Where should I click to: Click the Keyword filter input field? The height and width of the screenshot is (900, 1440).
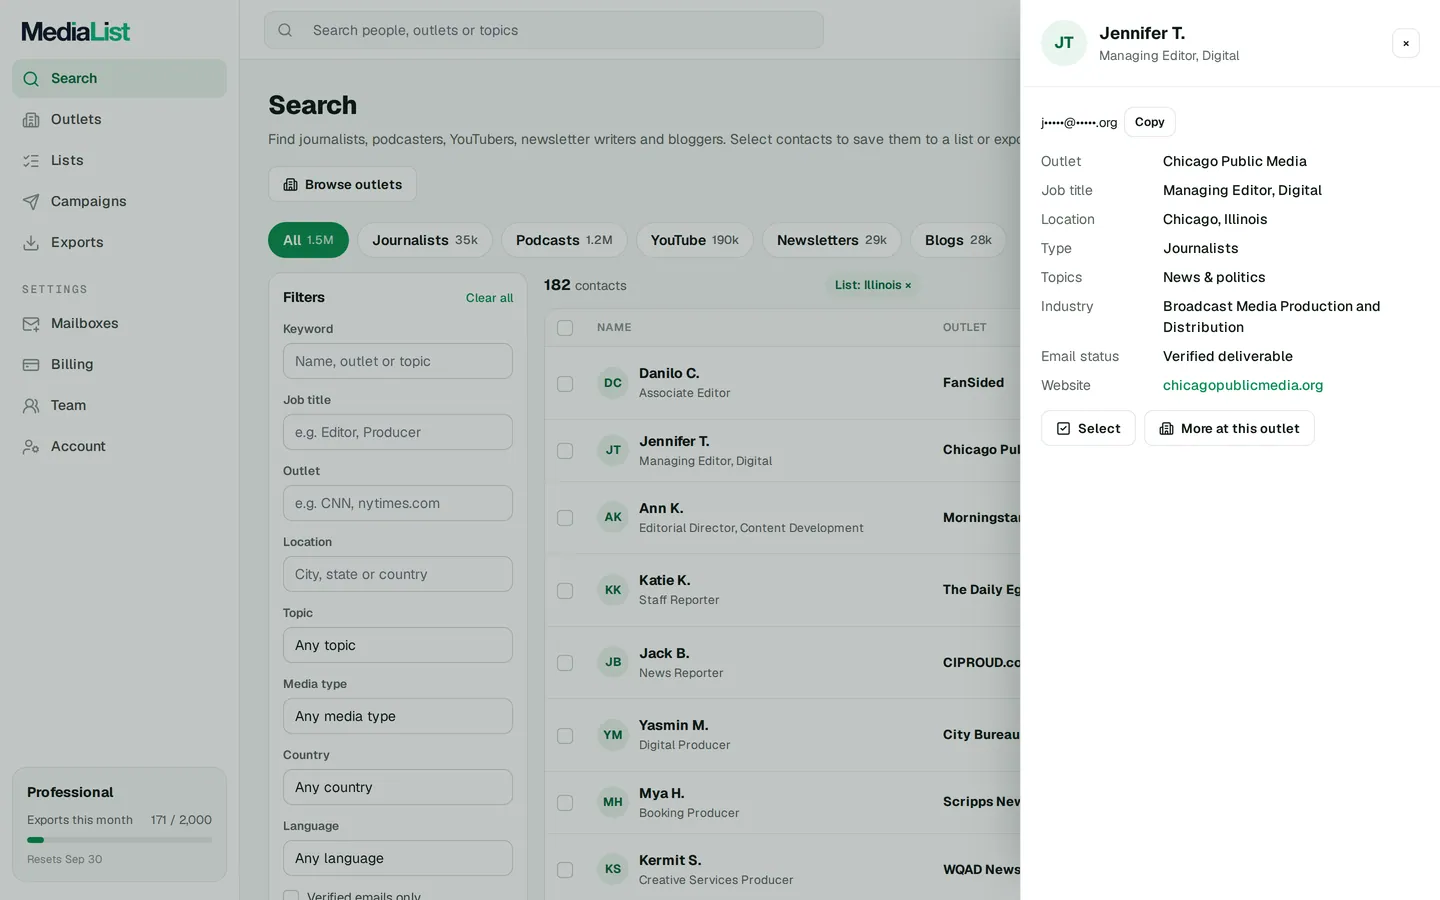[398, 361]
